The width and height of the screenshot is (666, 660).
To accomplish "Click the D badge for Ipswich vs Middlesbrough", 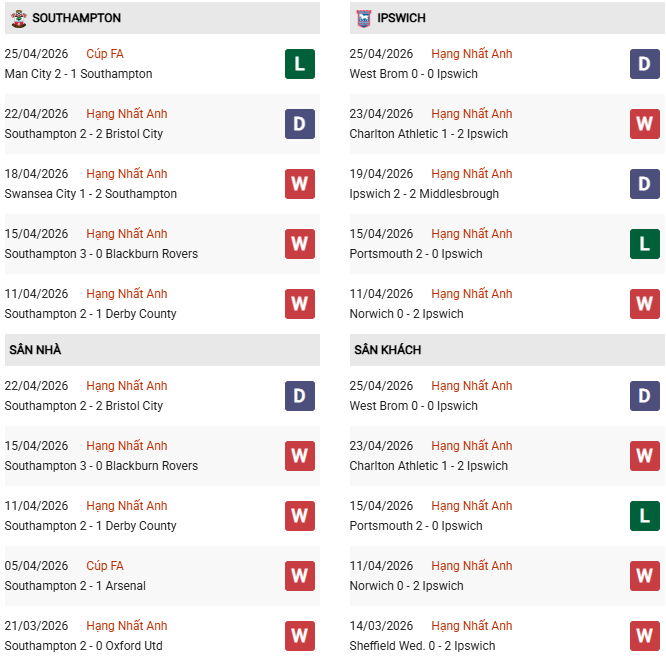I will 645,184.
